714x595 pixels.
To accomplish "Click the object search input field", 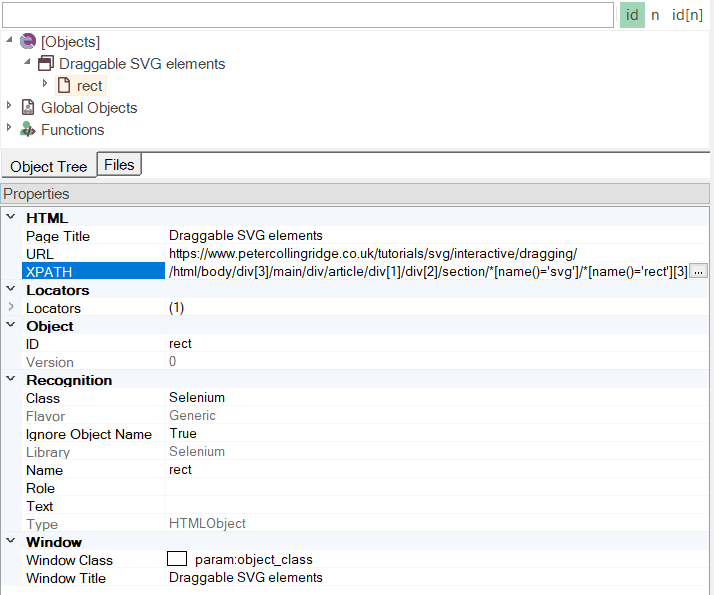I will [307, 15].
